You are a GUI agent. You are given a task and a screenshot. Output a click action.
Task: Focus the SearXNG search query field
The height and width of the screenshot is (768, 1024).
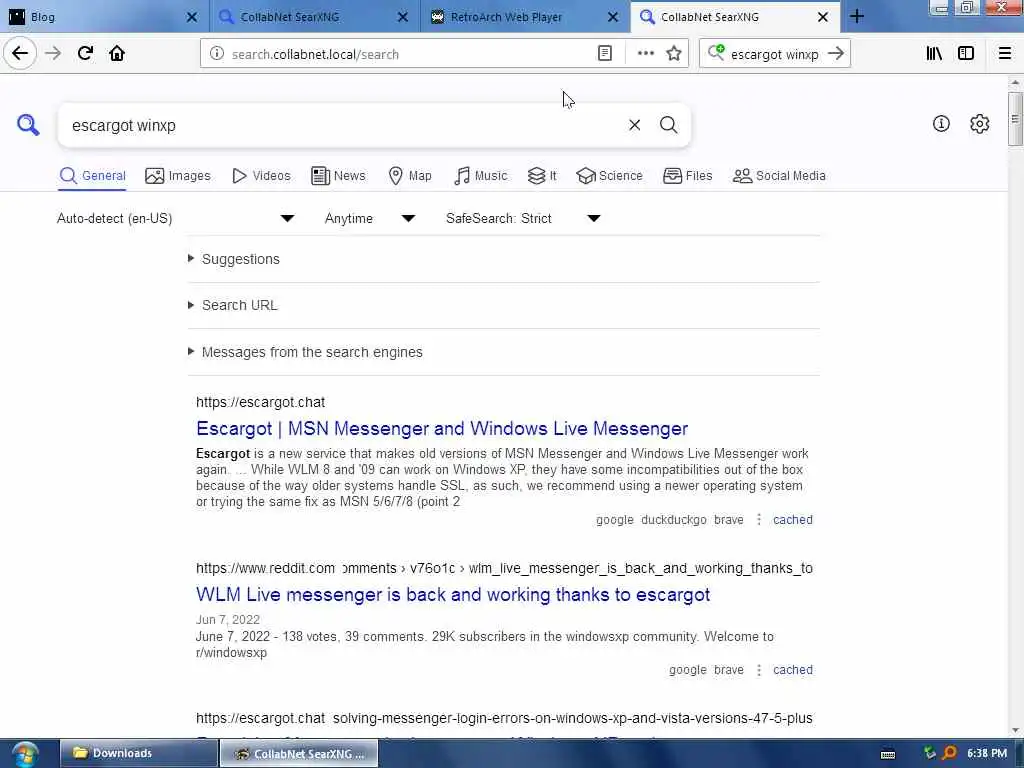343,125
